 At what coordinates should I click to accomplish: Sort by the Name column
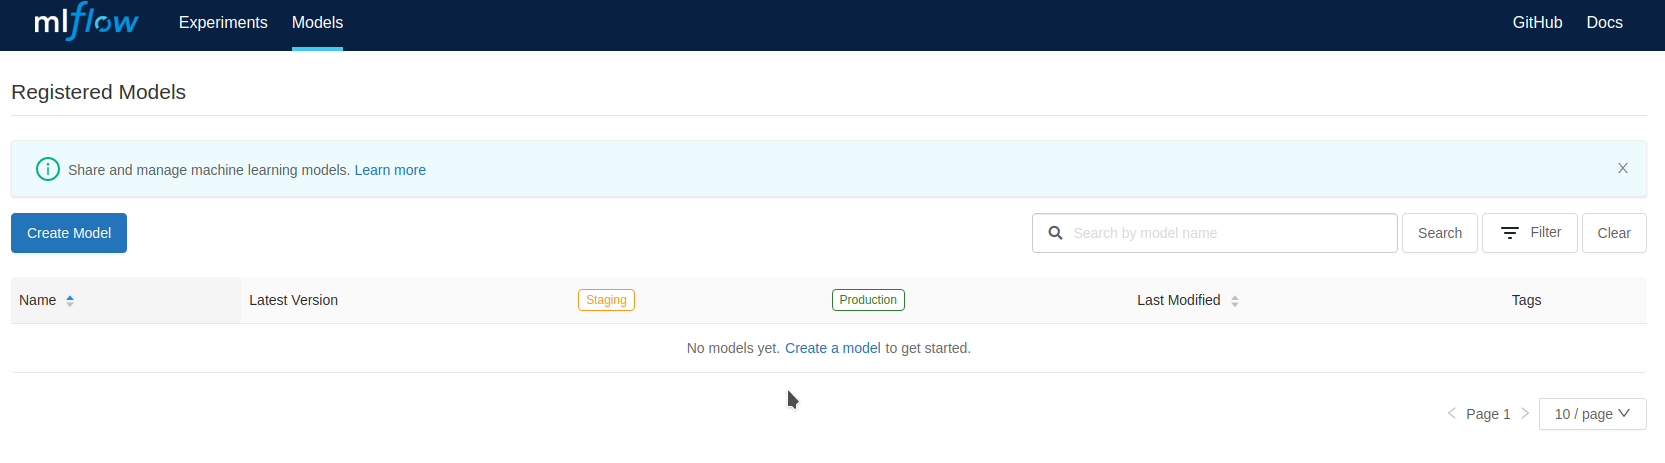pos(47,300)
